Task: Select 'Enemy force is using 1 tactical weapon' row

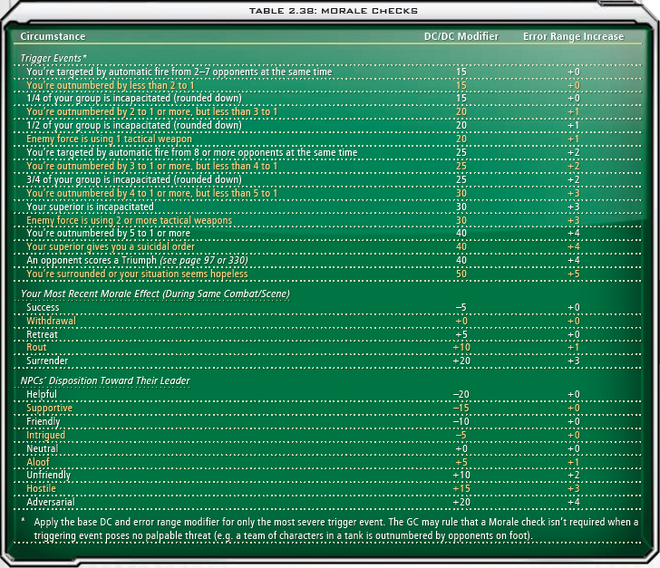Action: [328, 139]
